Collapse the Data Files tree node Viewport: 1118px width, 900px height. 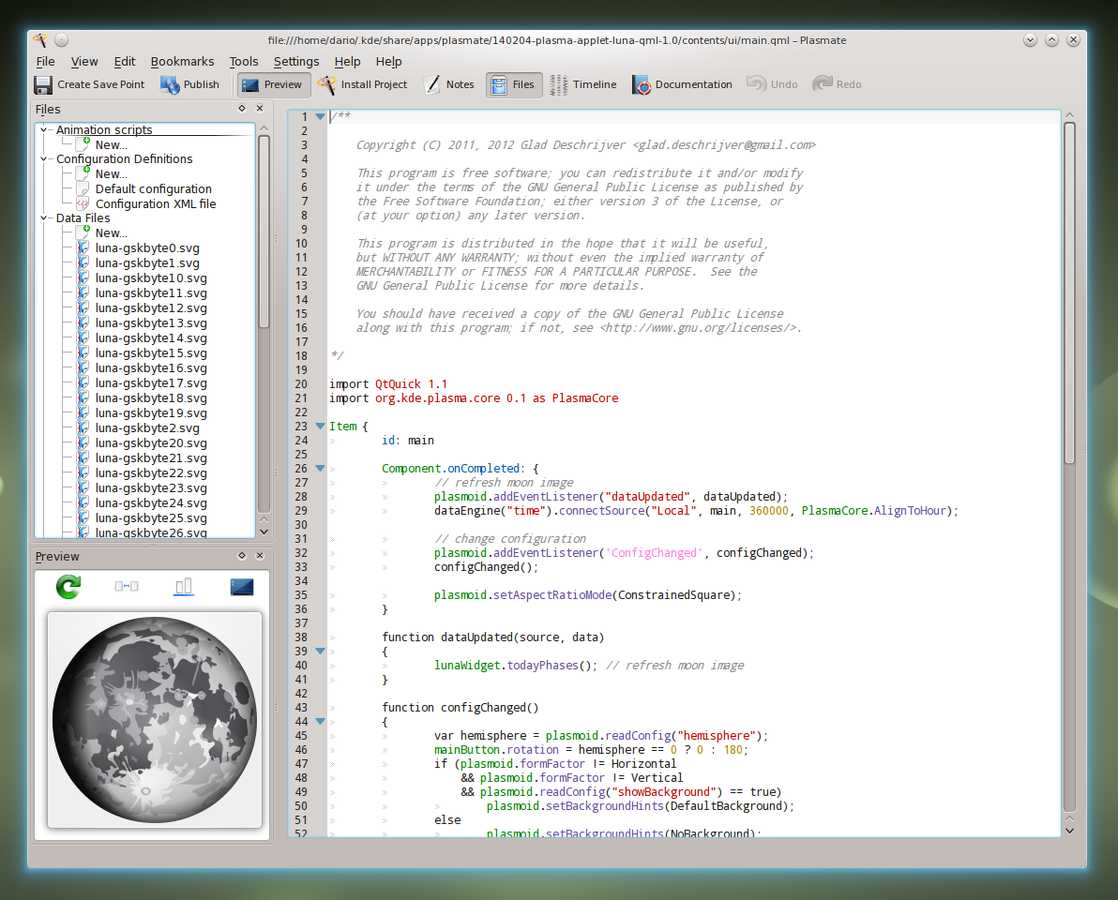44,218
